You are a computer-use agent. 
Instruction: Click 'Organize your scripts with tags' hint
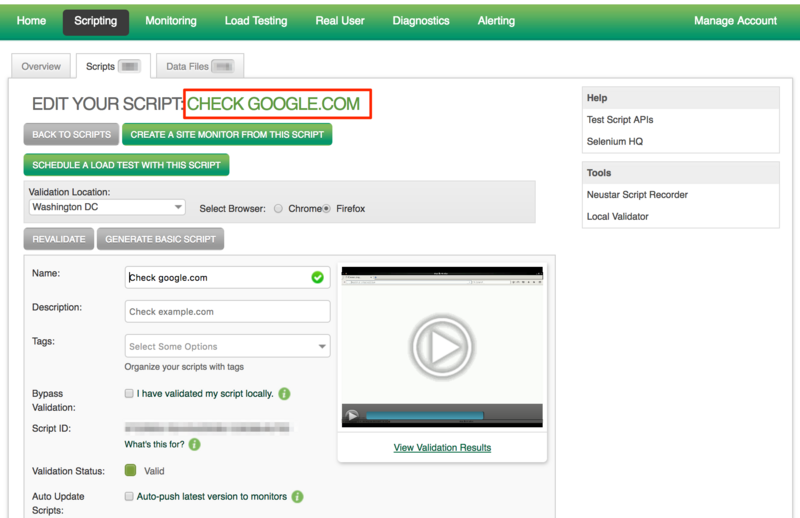pyautogui.click(x=184, y=366)
